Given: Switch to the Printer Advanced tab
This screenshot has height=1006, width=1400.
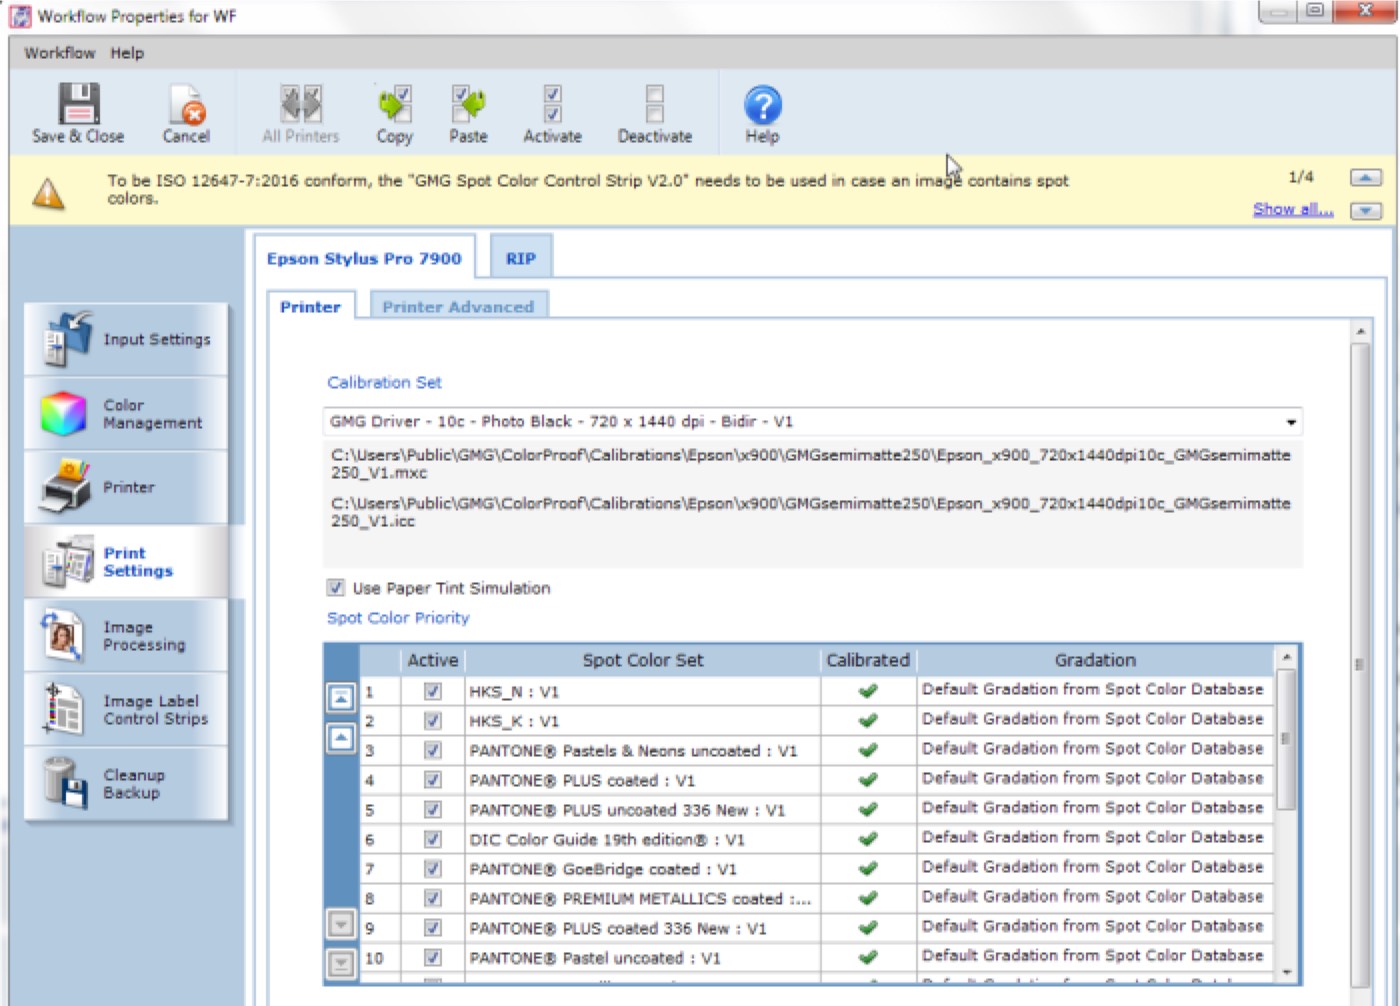Looking at the screenshot, I should pyautogui.click(x=458, y=307).
